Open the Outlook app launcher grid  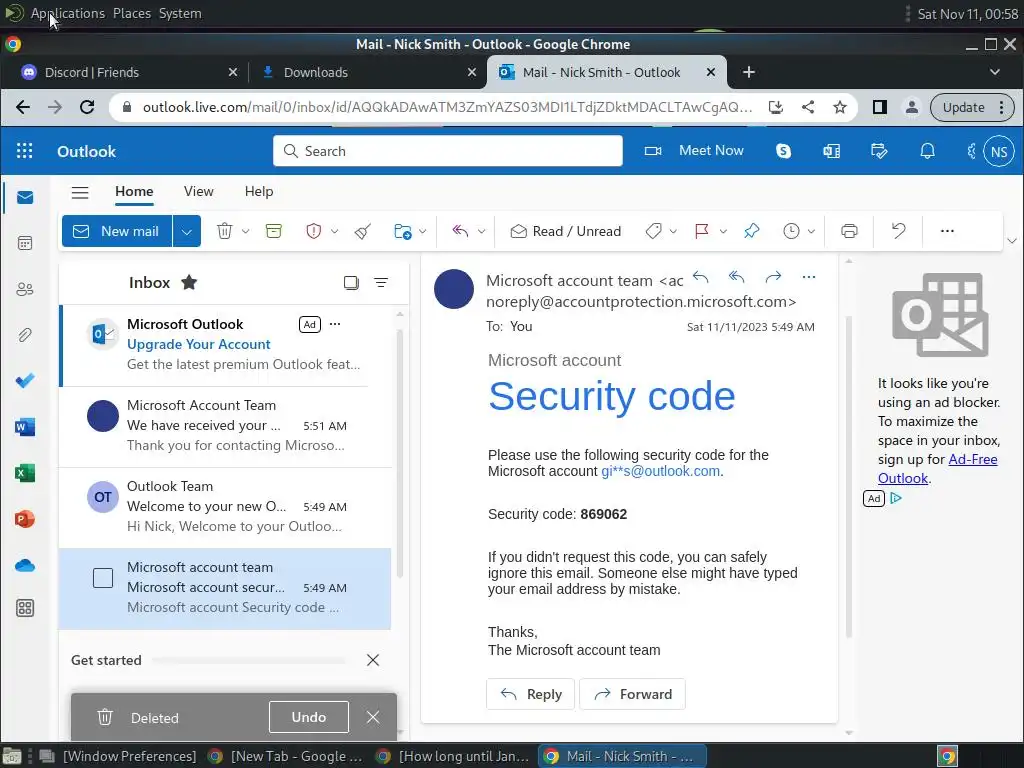tap(24, 151)
